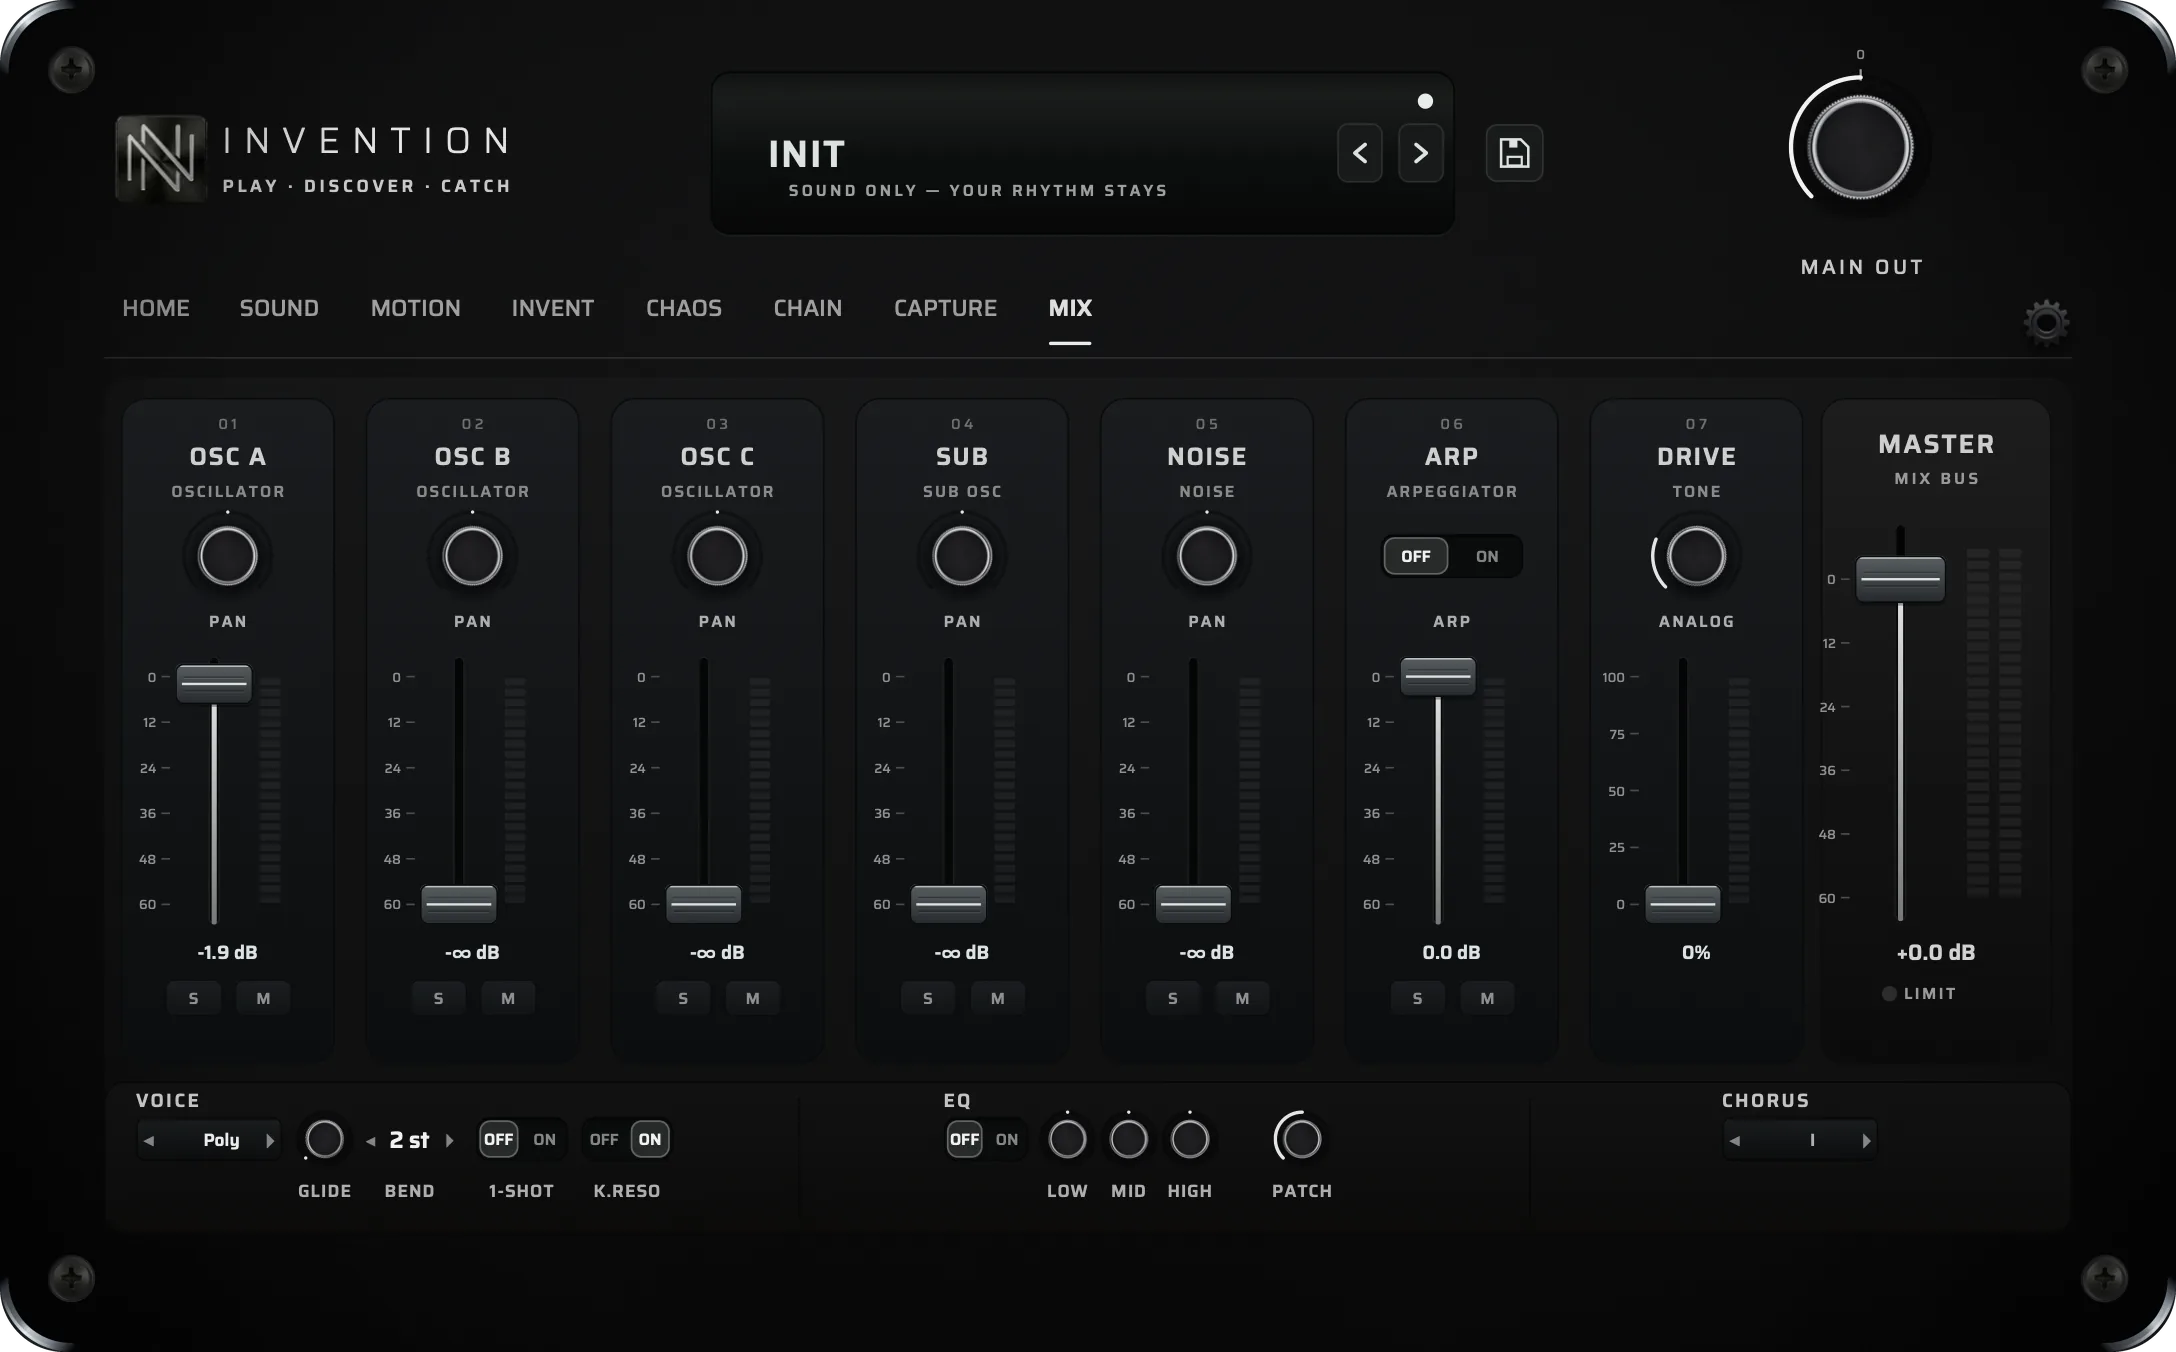Mute the OSC B channel
Viewport: 2176px width, 1352px height.
click(508, 998)
